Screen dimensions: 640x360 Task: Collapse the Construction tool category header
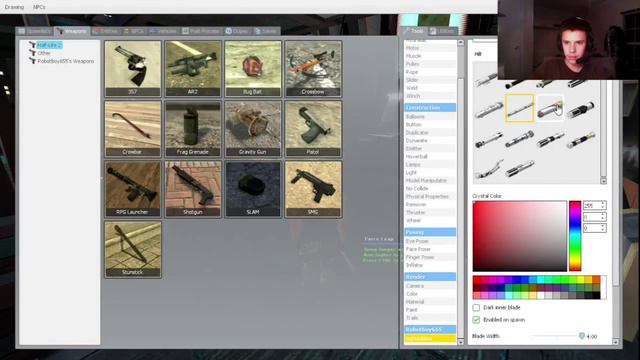click(x=430, y=107)
